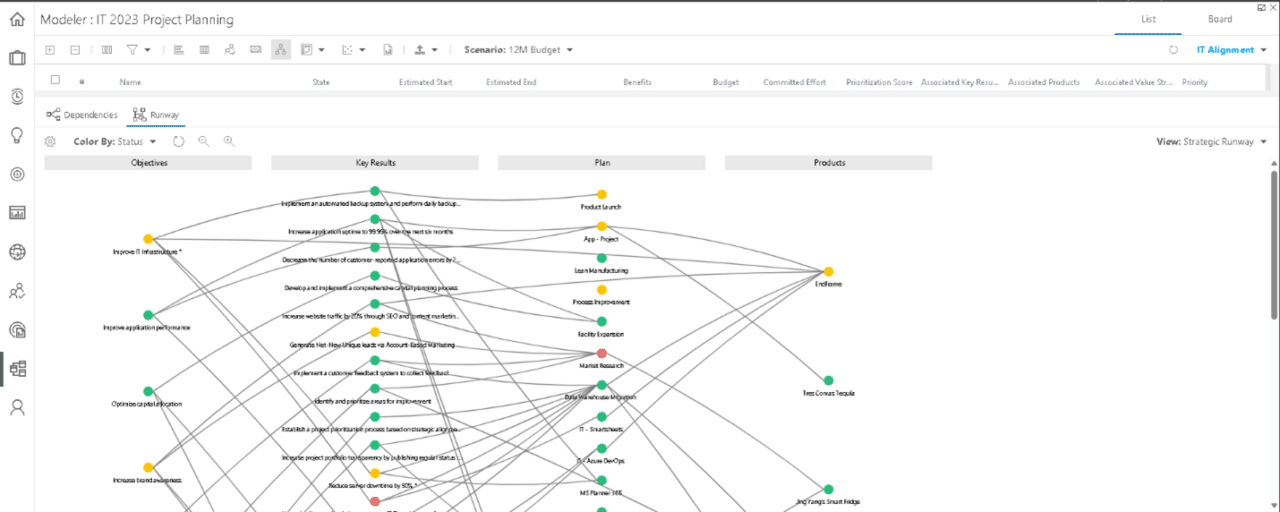Sort by the Name column header
The image size is (1280, 512).
point(130,82)
